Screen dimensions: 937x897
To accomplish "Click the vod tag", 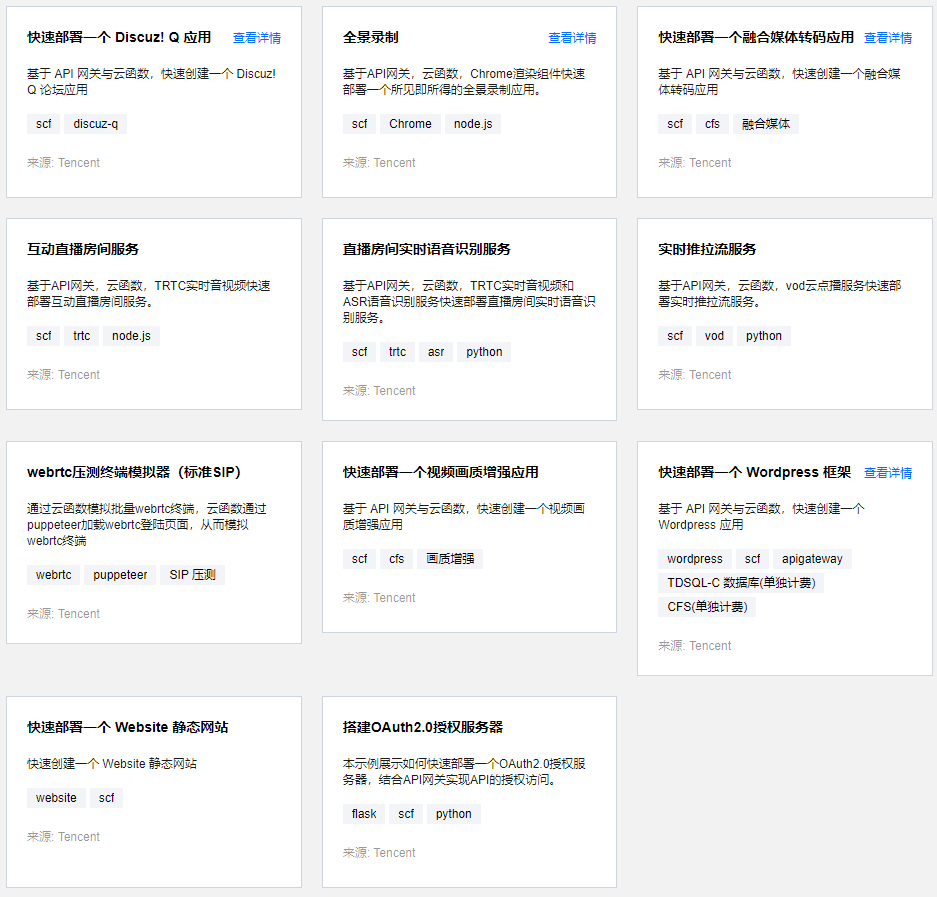I will tap(714, 336).
